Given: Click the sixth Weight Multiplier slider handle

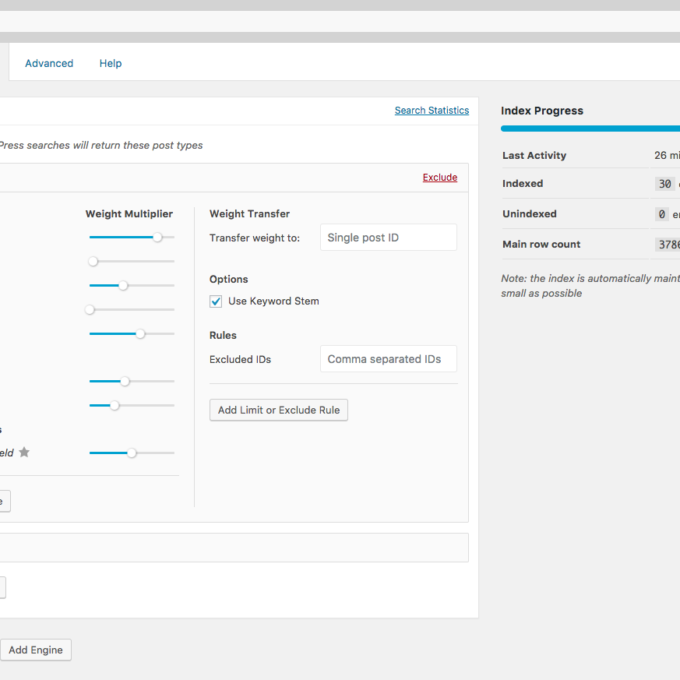Looking at the screenshot, I should click(125, 381).
